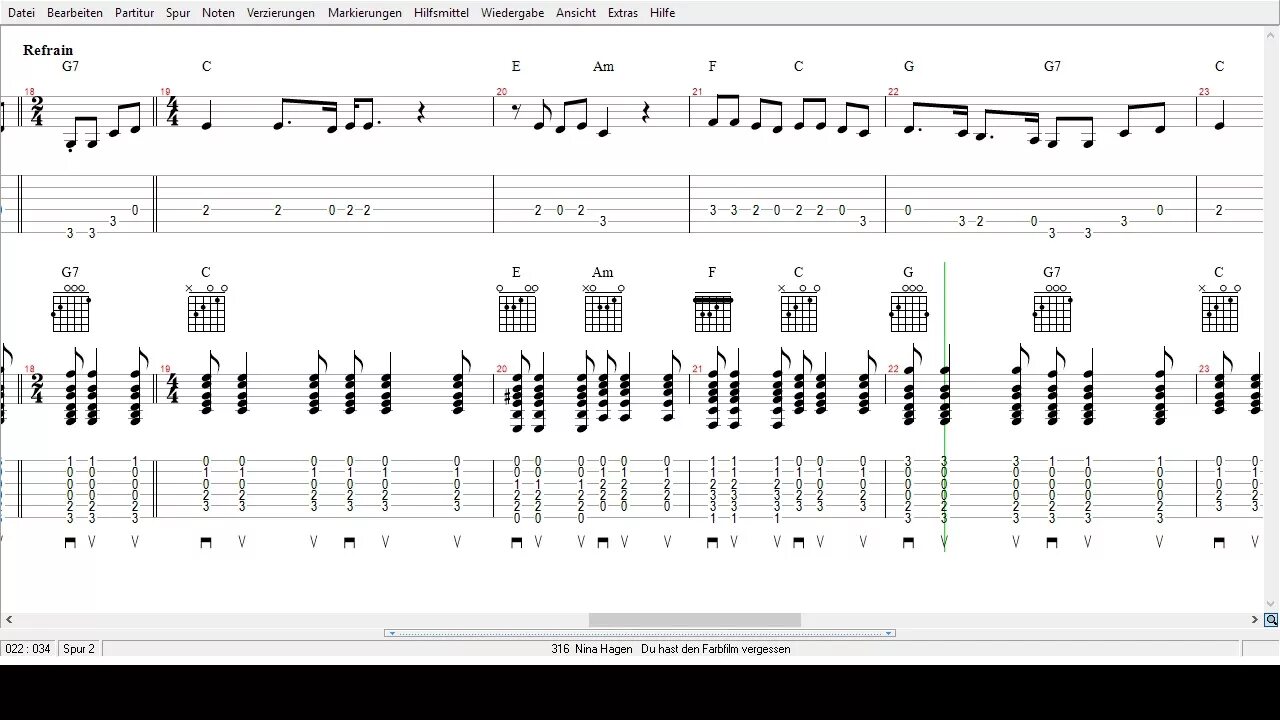Screen dimensions: 1280x720
Task: Select the G7 chord diagram in measure 18
Action: [x=71, y=309]
